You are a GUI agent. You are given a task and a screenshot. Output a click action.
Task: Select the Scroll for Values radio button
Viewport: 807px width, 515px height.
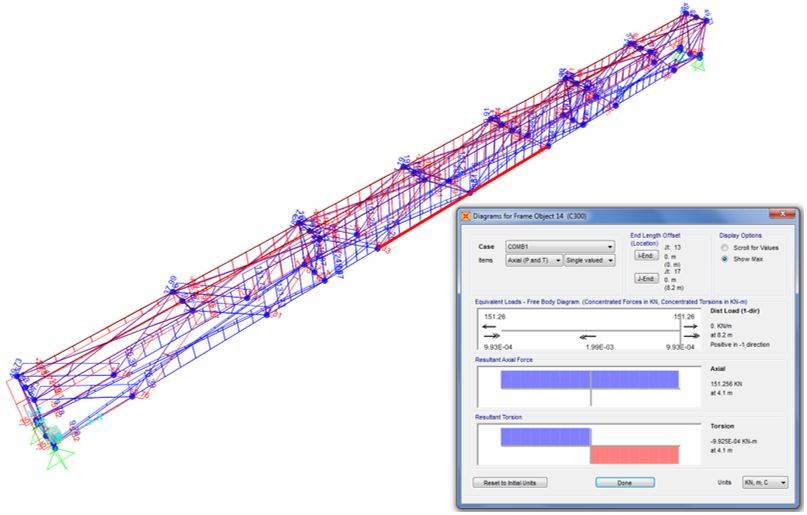pos(725,248)
